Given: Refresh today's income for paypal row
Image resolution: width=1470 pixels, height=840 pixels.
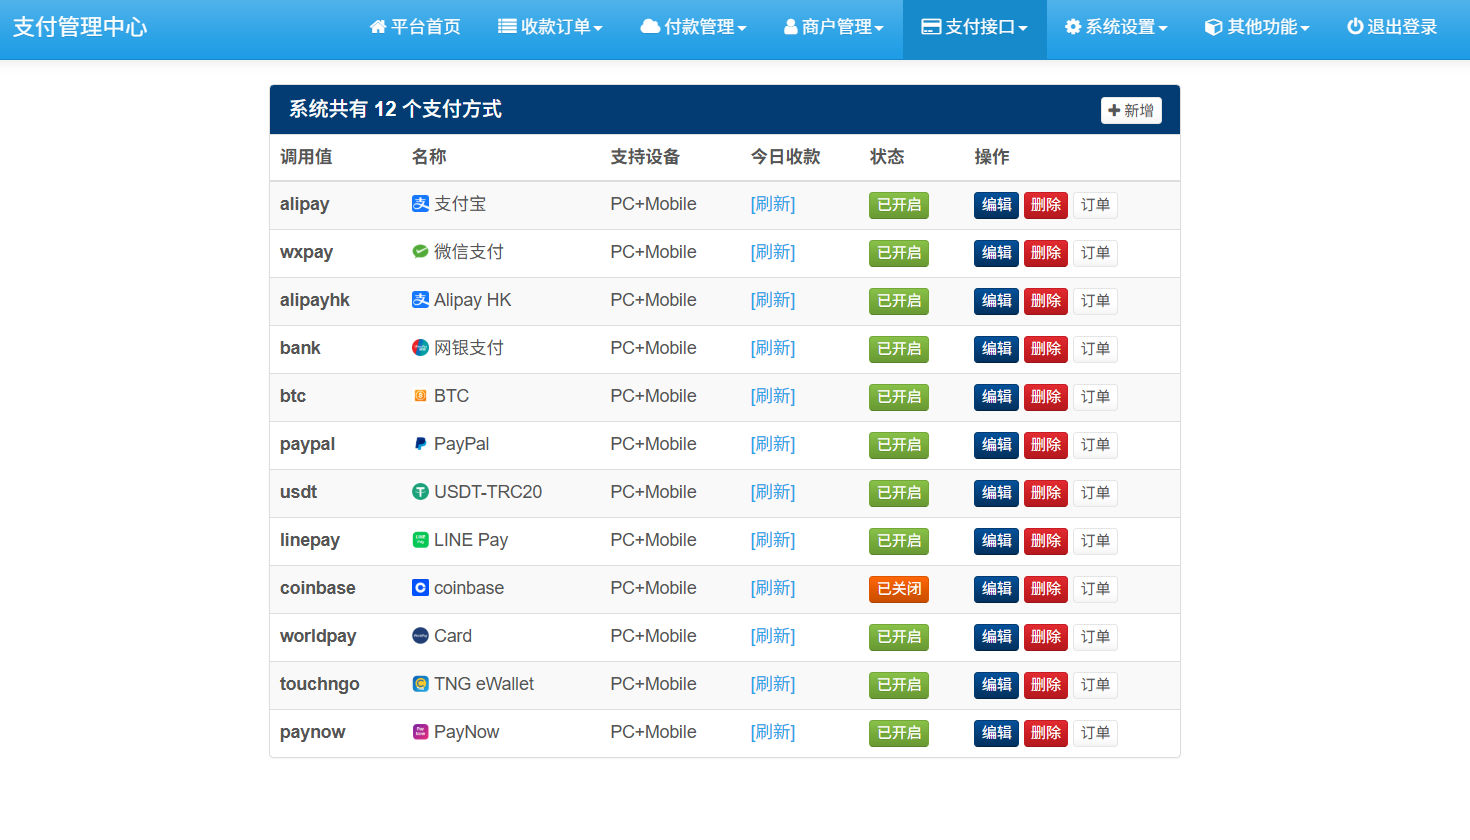Looking at the screenshot, I should click(x=773, y=444).
